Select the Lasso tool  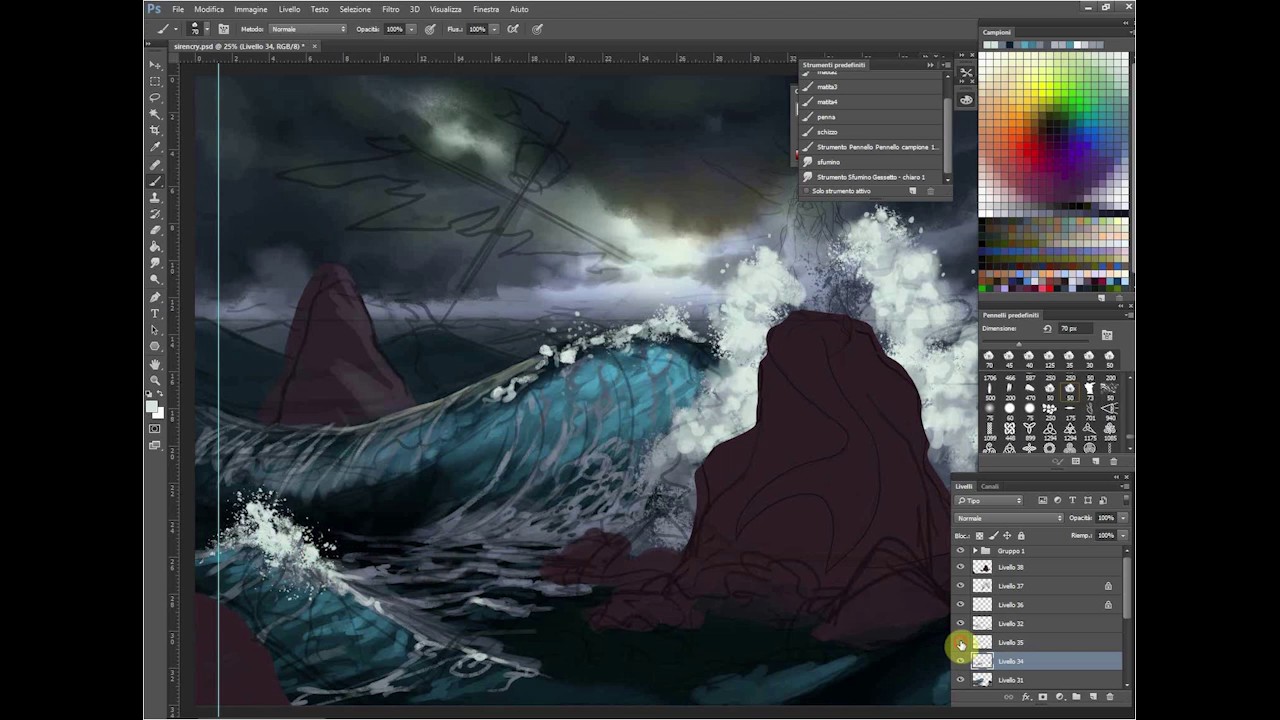155,98
